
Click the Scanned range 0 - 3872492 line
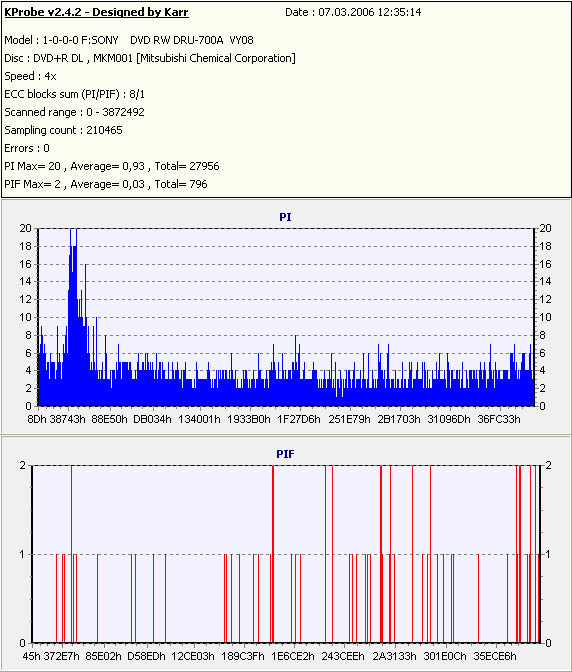[75, 112]
